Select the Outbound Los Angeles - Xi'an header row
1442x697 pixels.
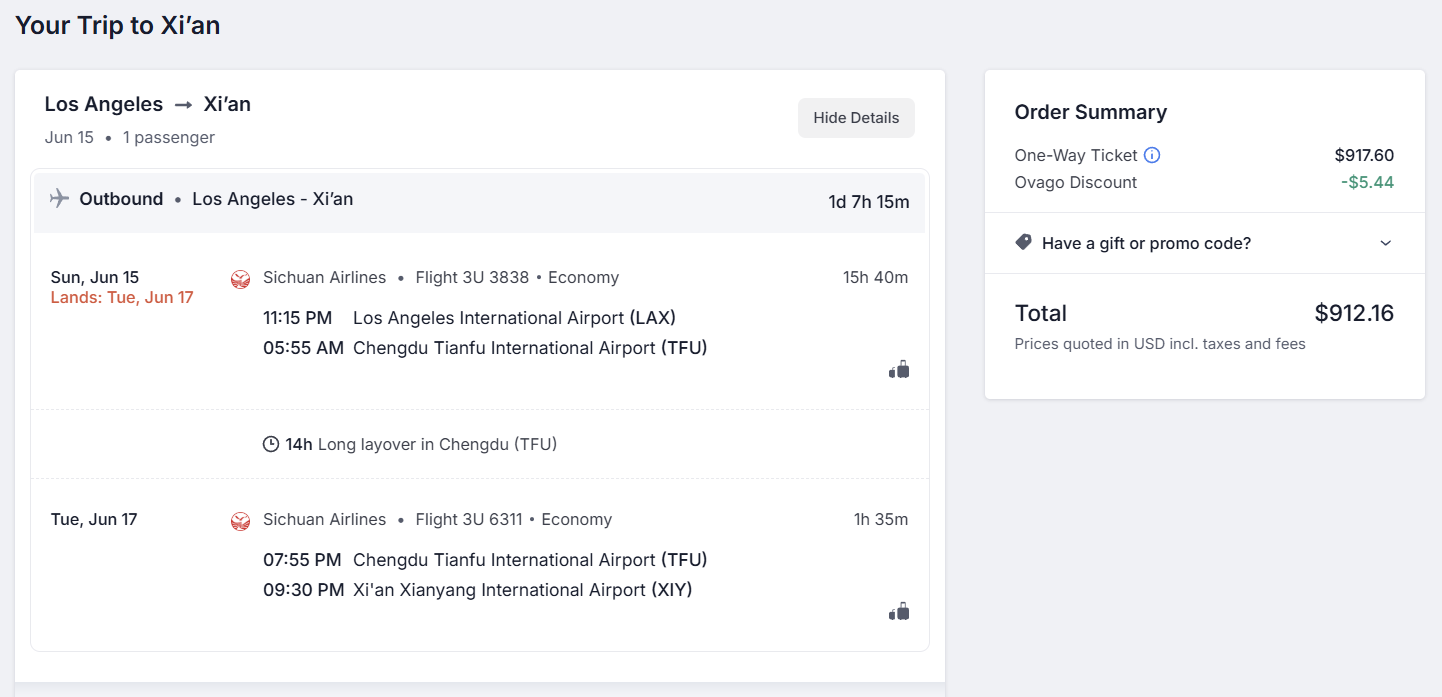479,202
